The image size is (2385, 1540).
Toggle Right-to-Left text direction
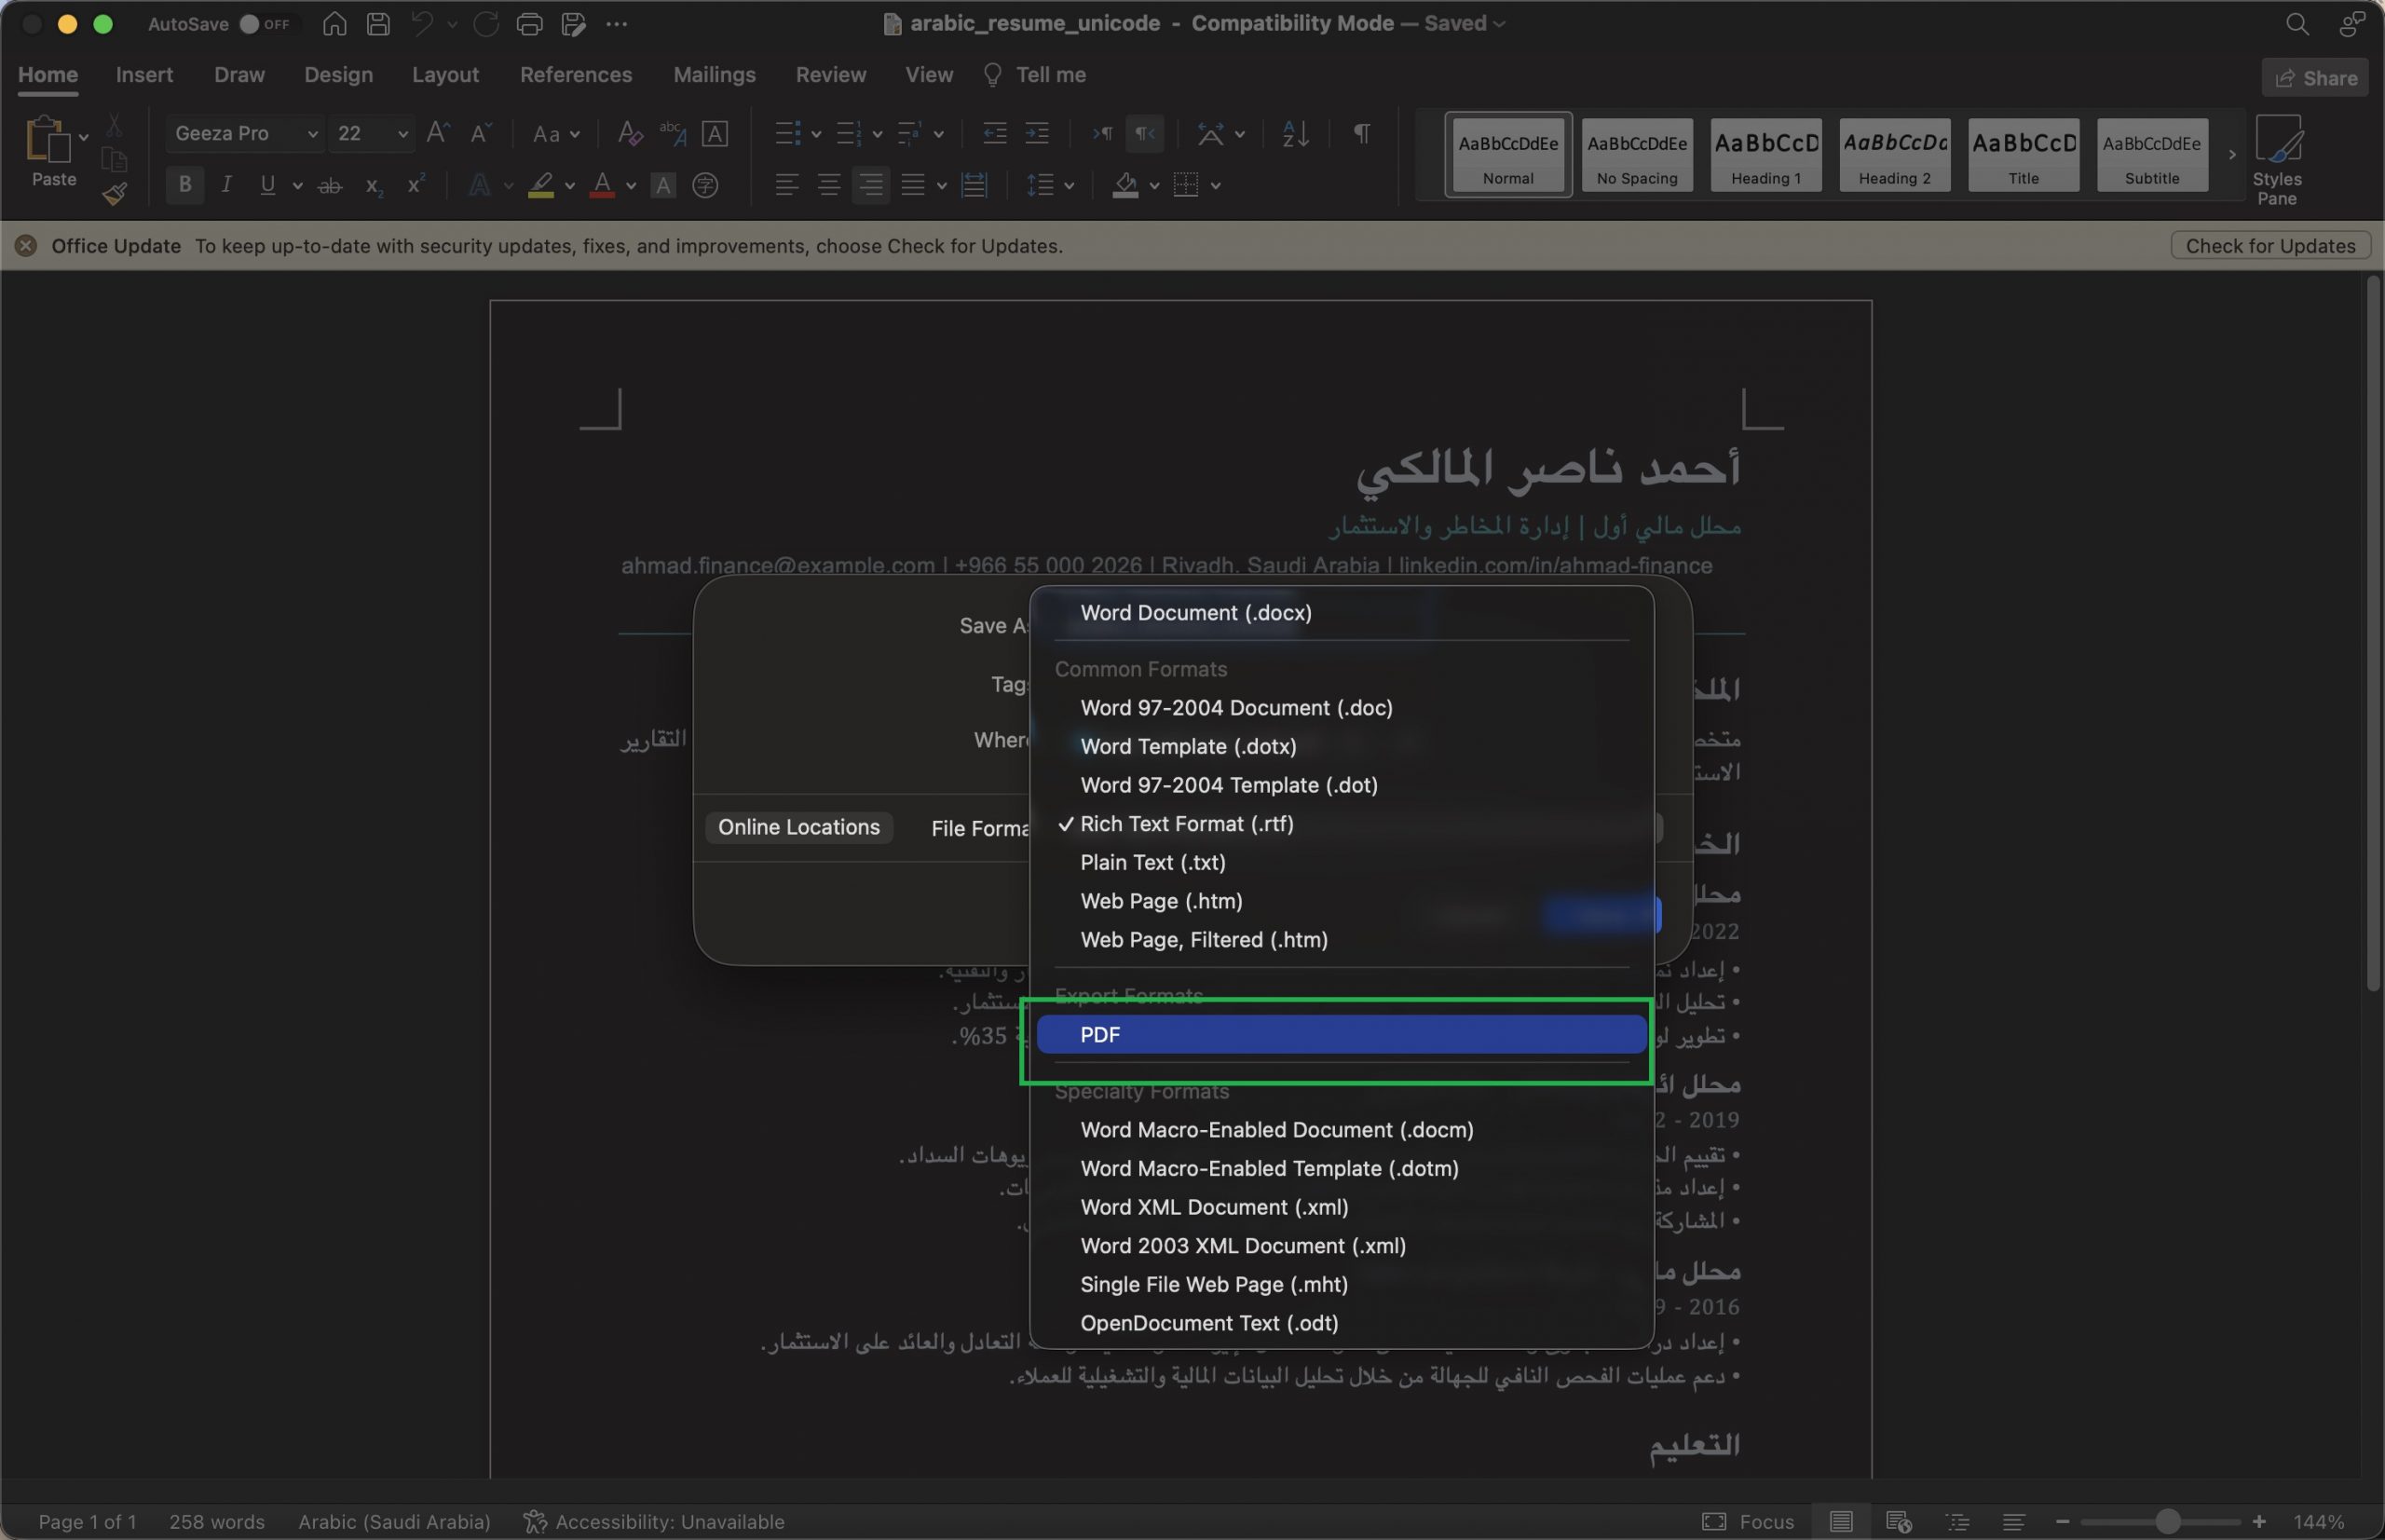[x=1145, y=133]
